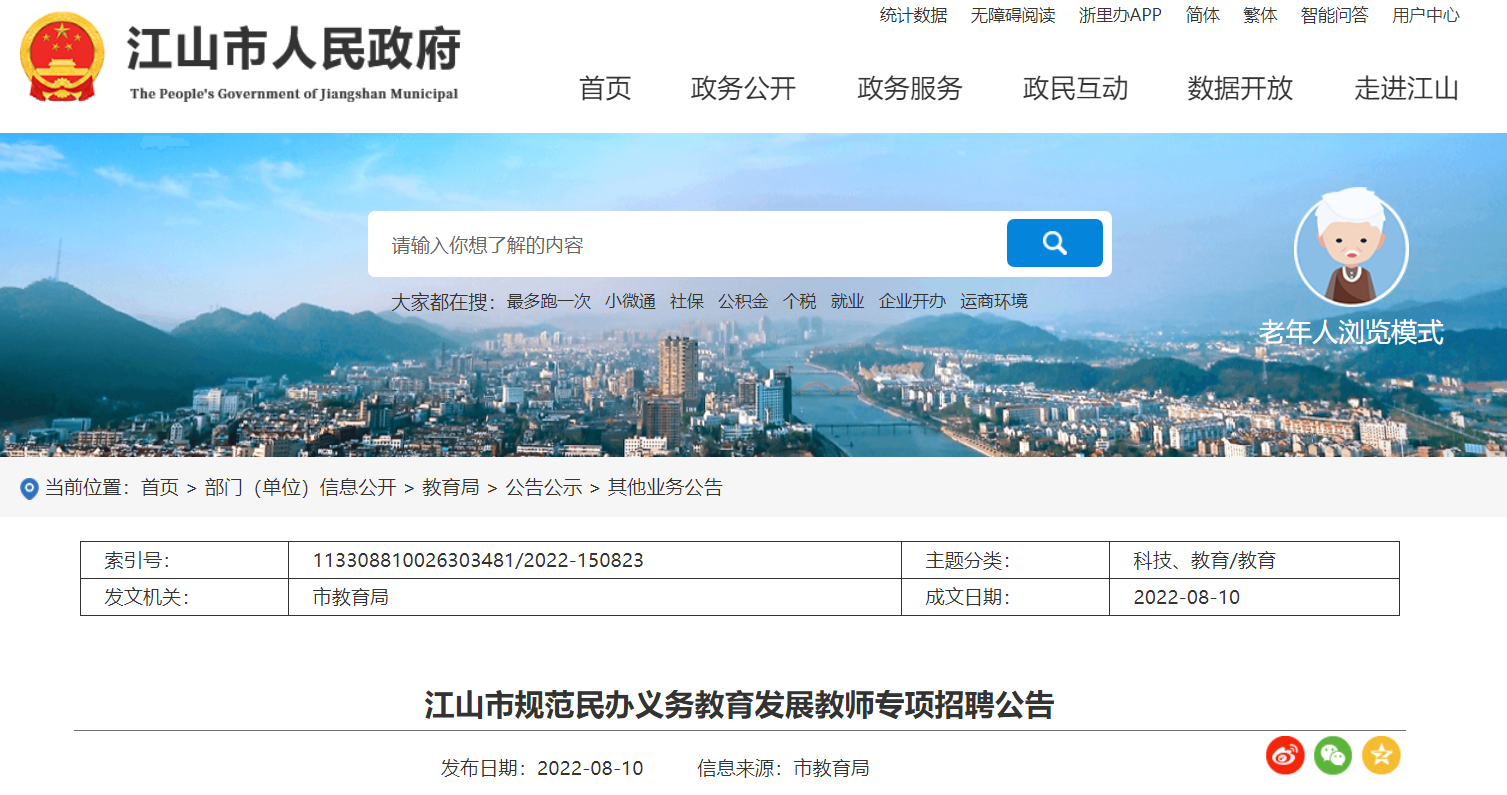Share article via WeChat icon

pyautogui.click(x=1333, y=755)
